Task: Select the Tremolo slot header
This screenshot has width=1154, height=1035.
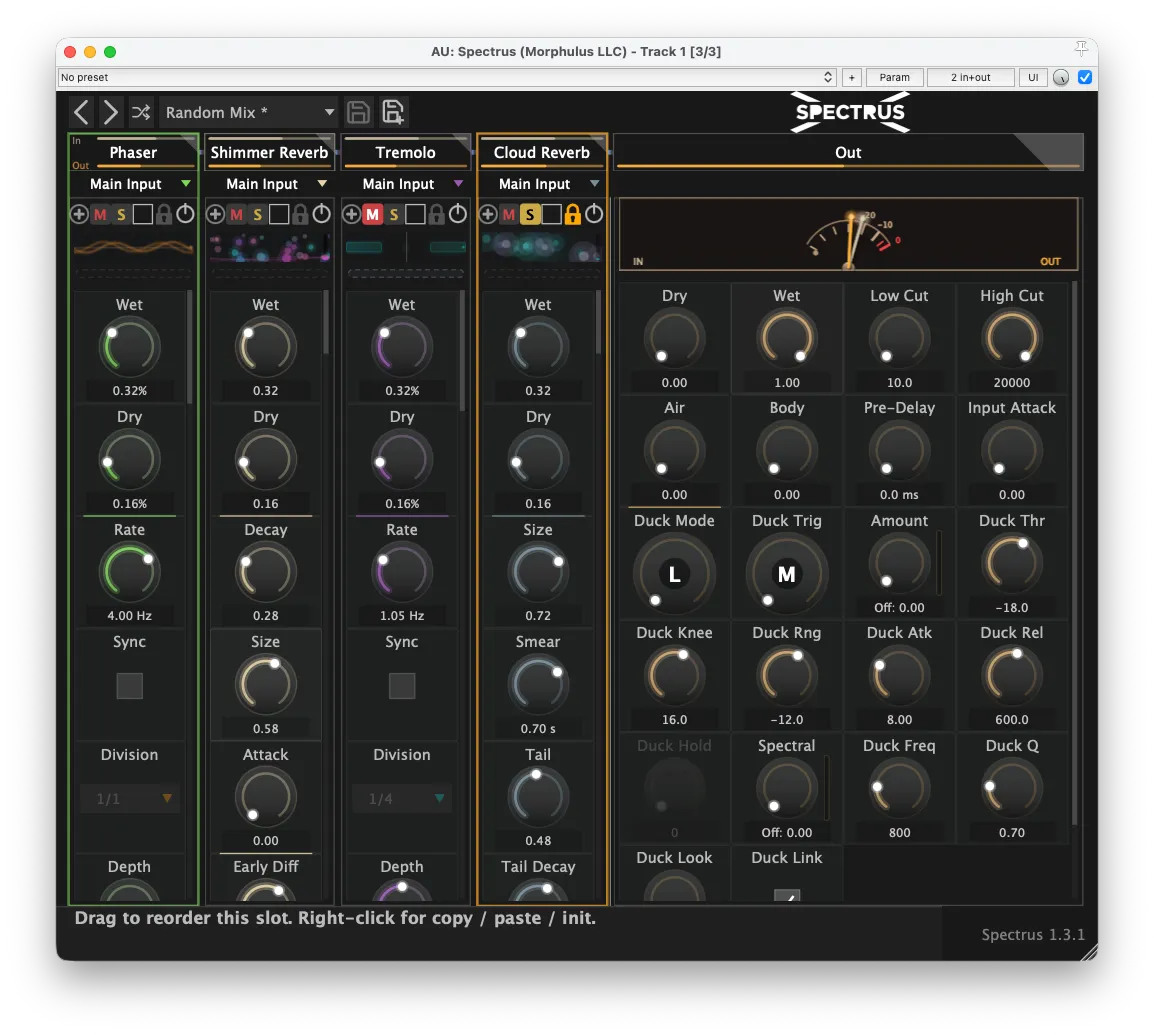Action: pyautogui.click(x=406, y=152)
